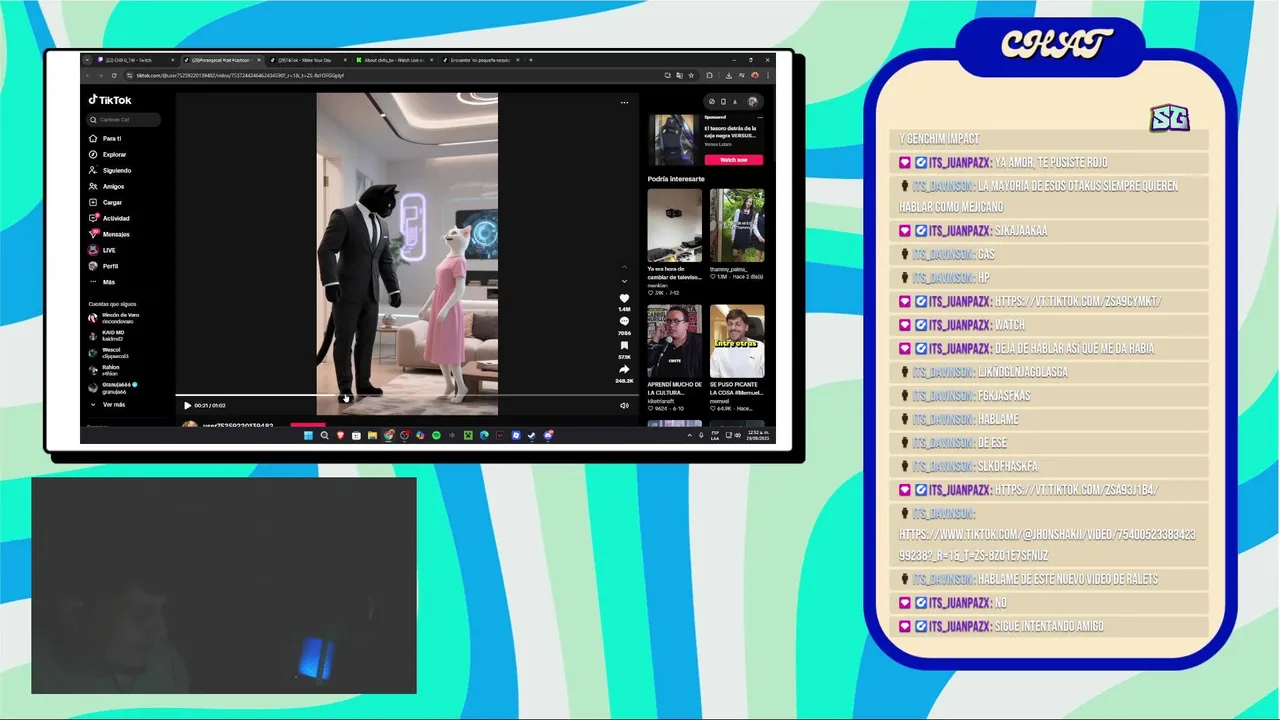
Task: Click vt.tiktok.com/ZSA93J1B4 link in chat
Action: coord(1077,490)
